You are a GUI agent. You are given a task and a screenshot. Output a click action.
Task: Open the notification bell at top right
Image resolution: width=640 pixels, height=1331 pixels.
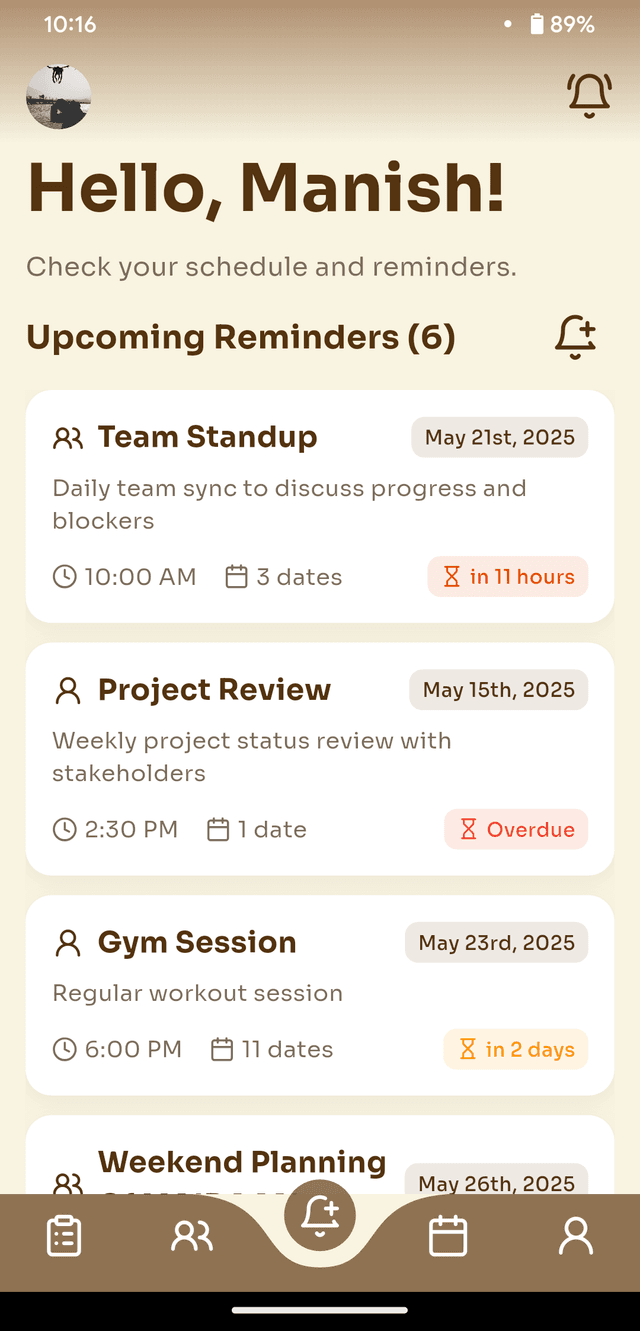tap(589, 95)
